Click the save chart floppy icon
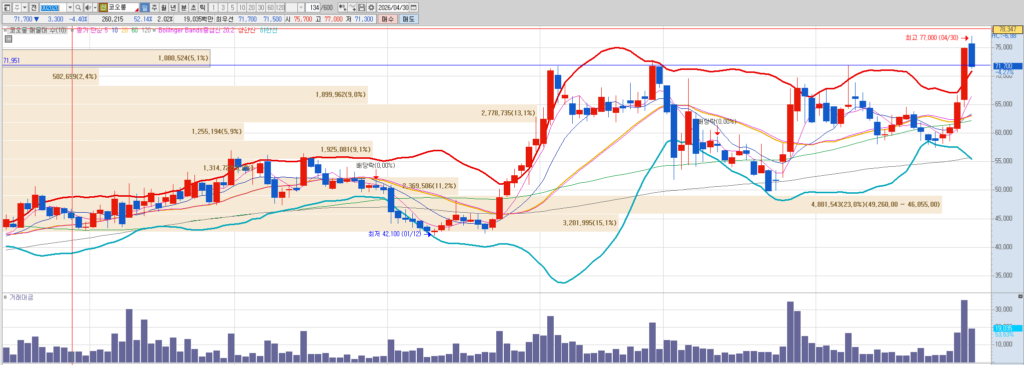 pos(362,7)
